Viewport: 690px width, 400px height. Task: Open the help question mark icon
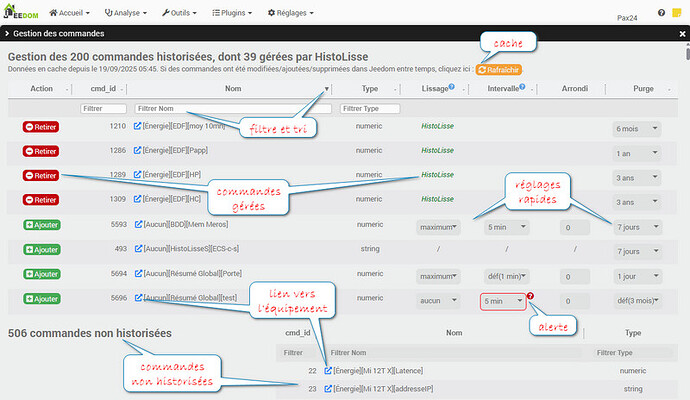pos(661,13)
